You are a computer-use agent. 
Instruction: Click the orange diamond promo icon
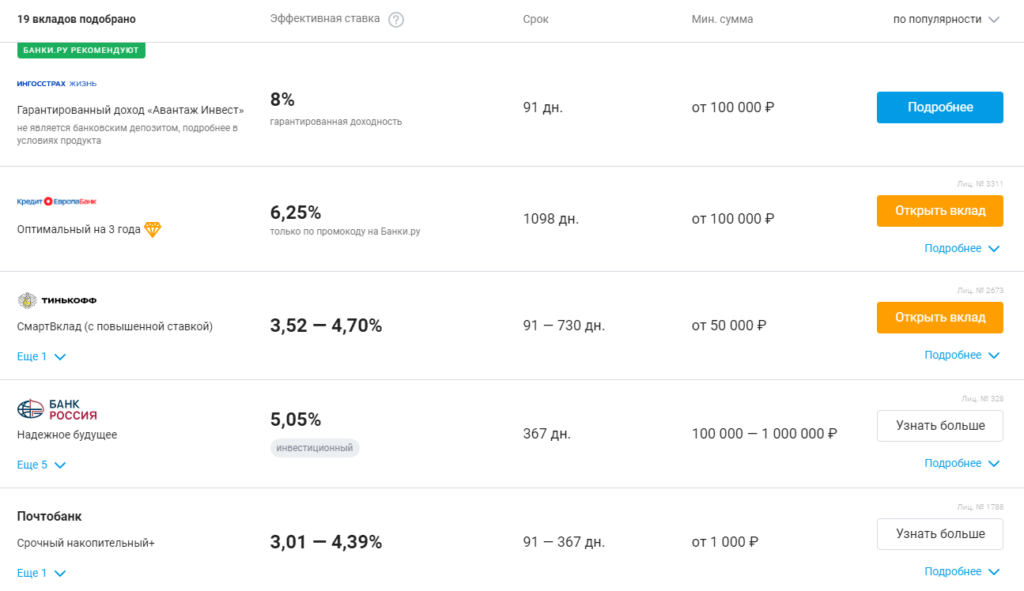pyautogui.click(x=152, y=229)
